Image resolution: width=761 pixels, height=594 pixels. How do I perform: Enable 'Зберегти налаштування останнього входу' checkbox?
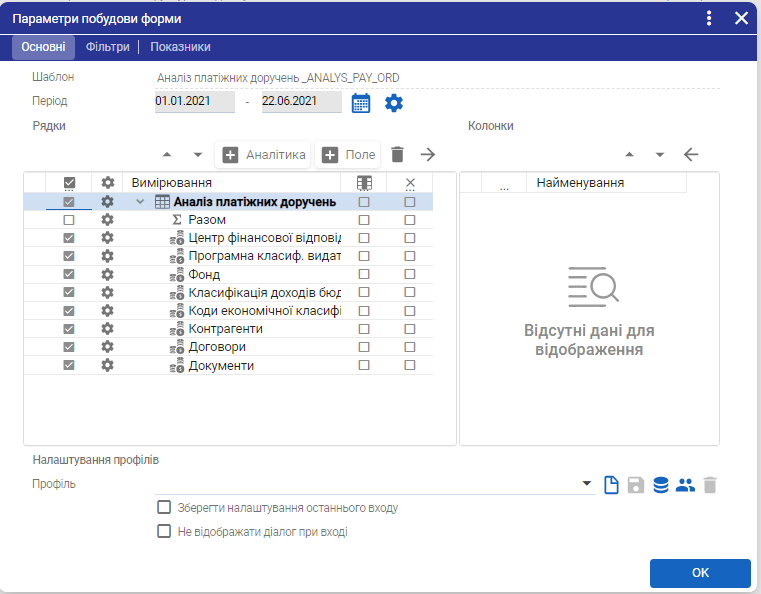(x=164, y=507)
